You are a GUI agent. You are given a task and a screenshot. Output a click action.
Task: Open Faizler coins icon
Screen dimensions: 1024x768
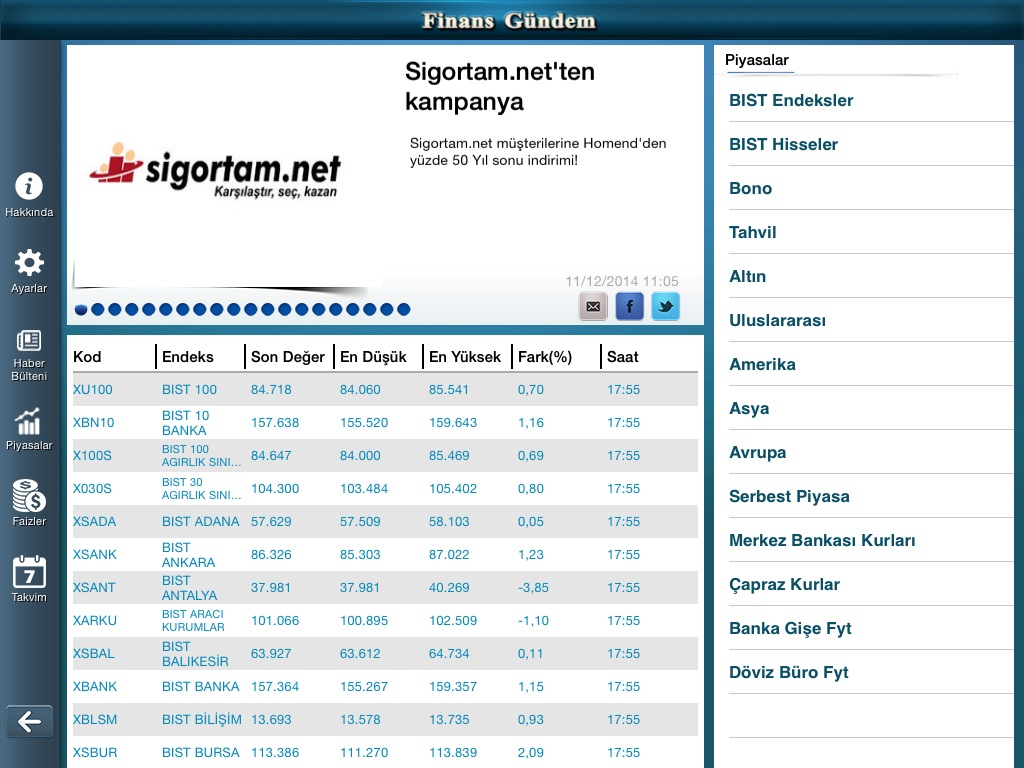pyautogui.click(x=29, y=496)
